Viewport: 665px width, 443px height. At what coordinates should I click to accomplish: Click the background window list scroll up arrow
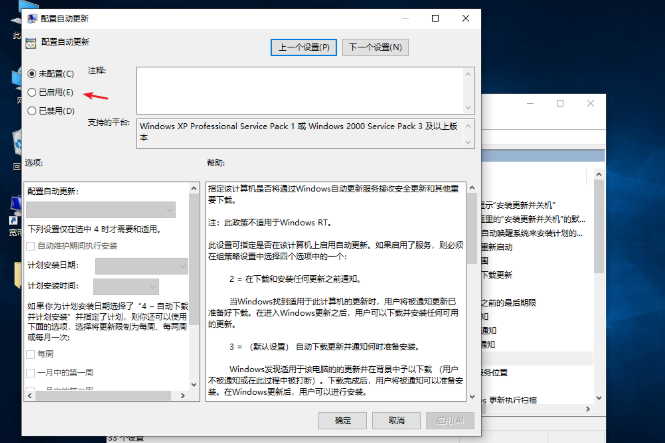pyautogui.click(x=599, y=174)
